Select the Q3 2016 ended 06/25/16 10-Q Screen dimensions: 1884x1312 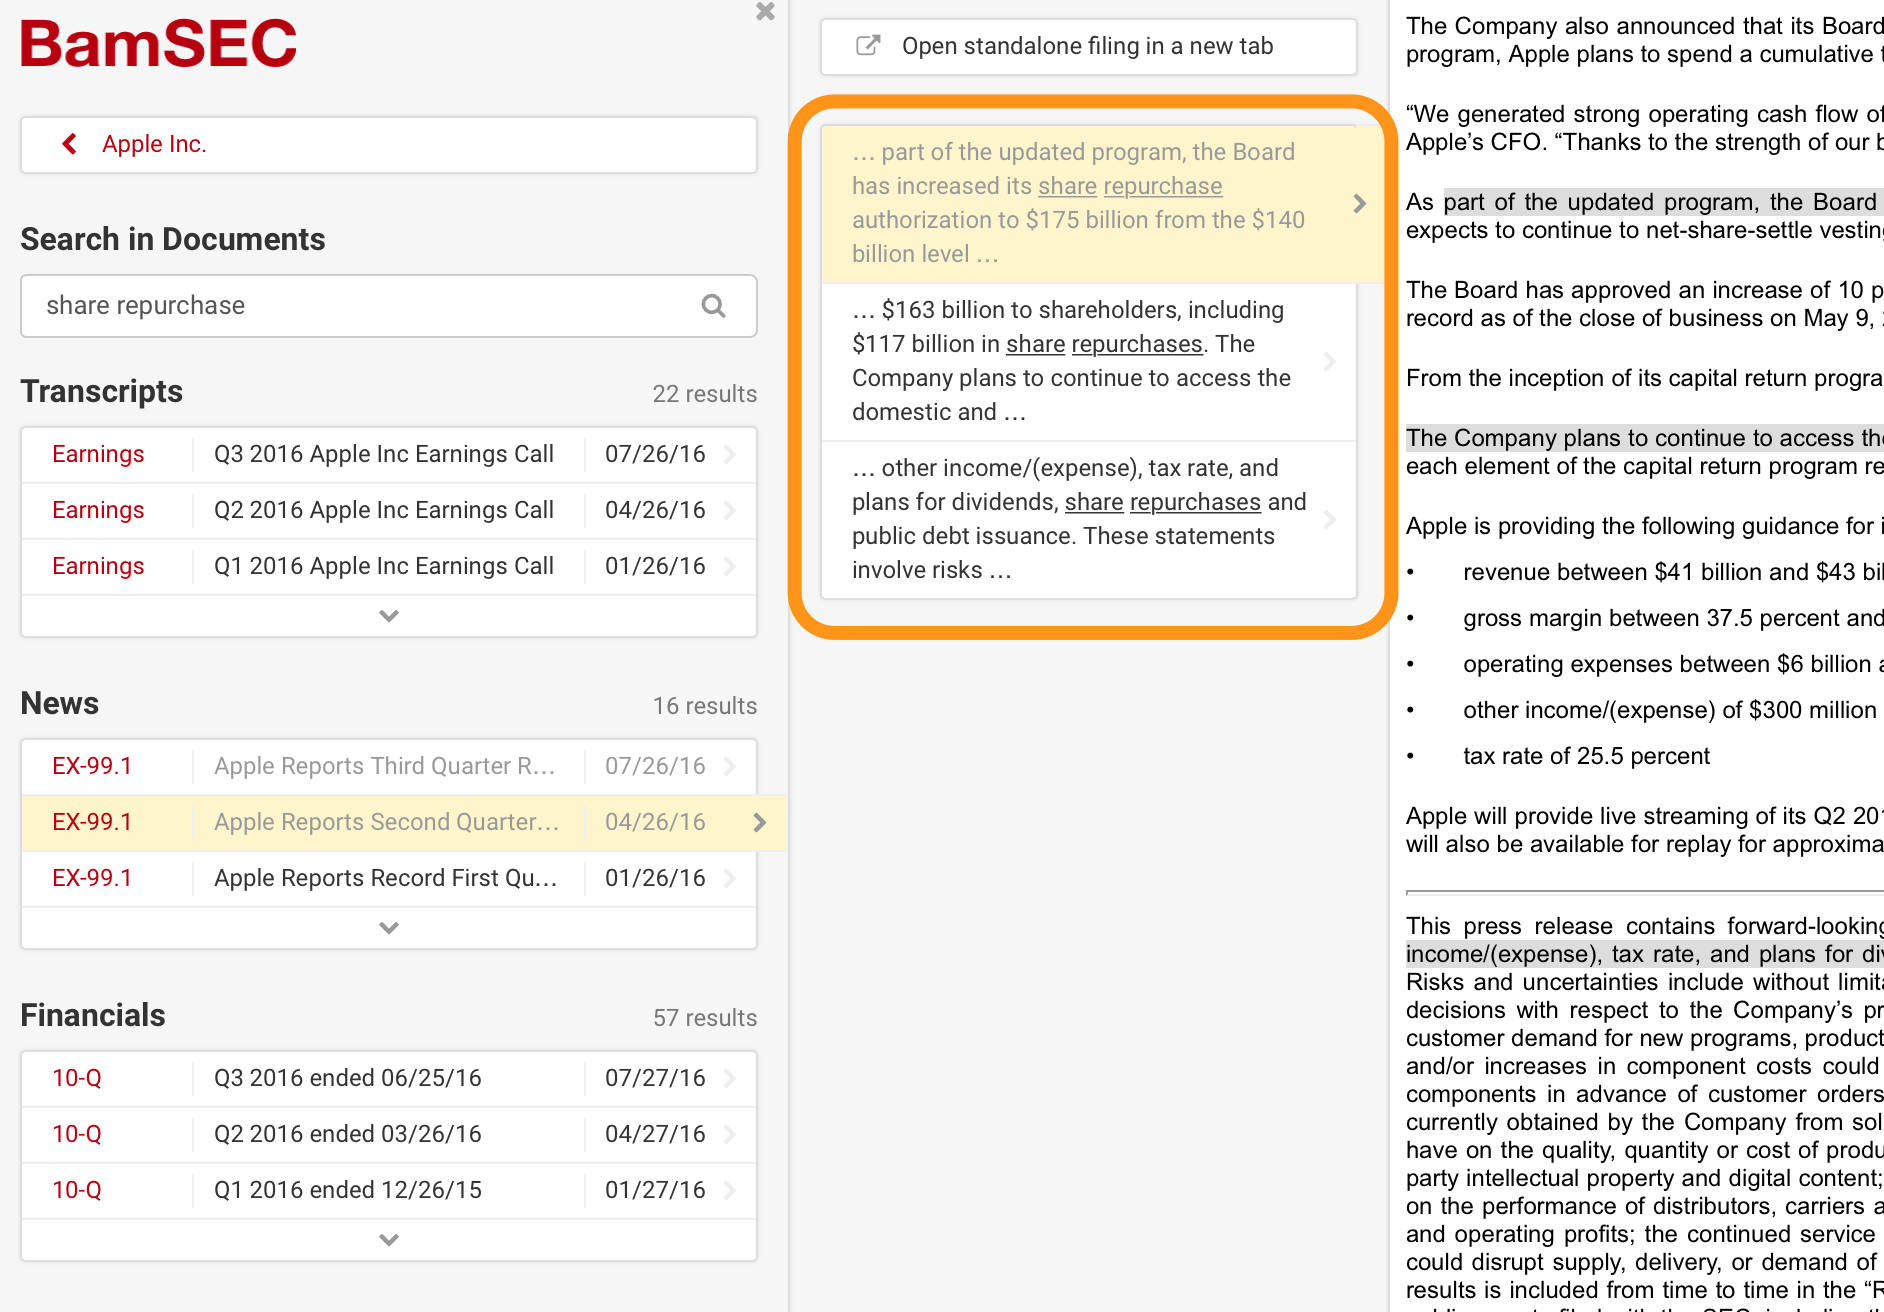click(x=347, y=1078)
